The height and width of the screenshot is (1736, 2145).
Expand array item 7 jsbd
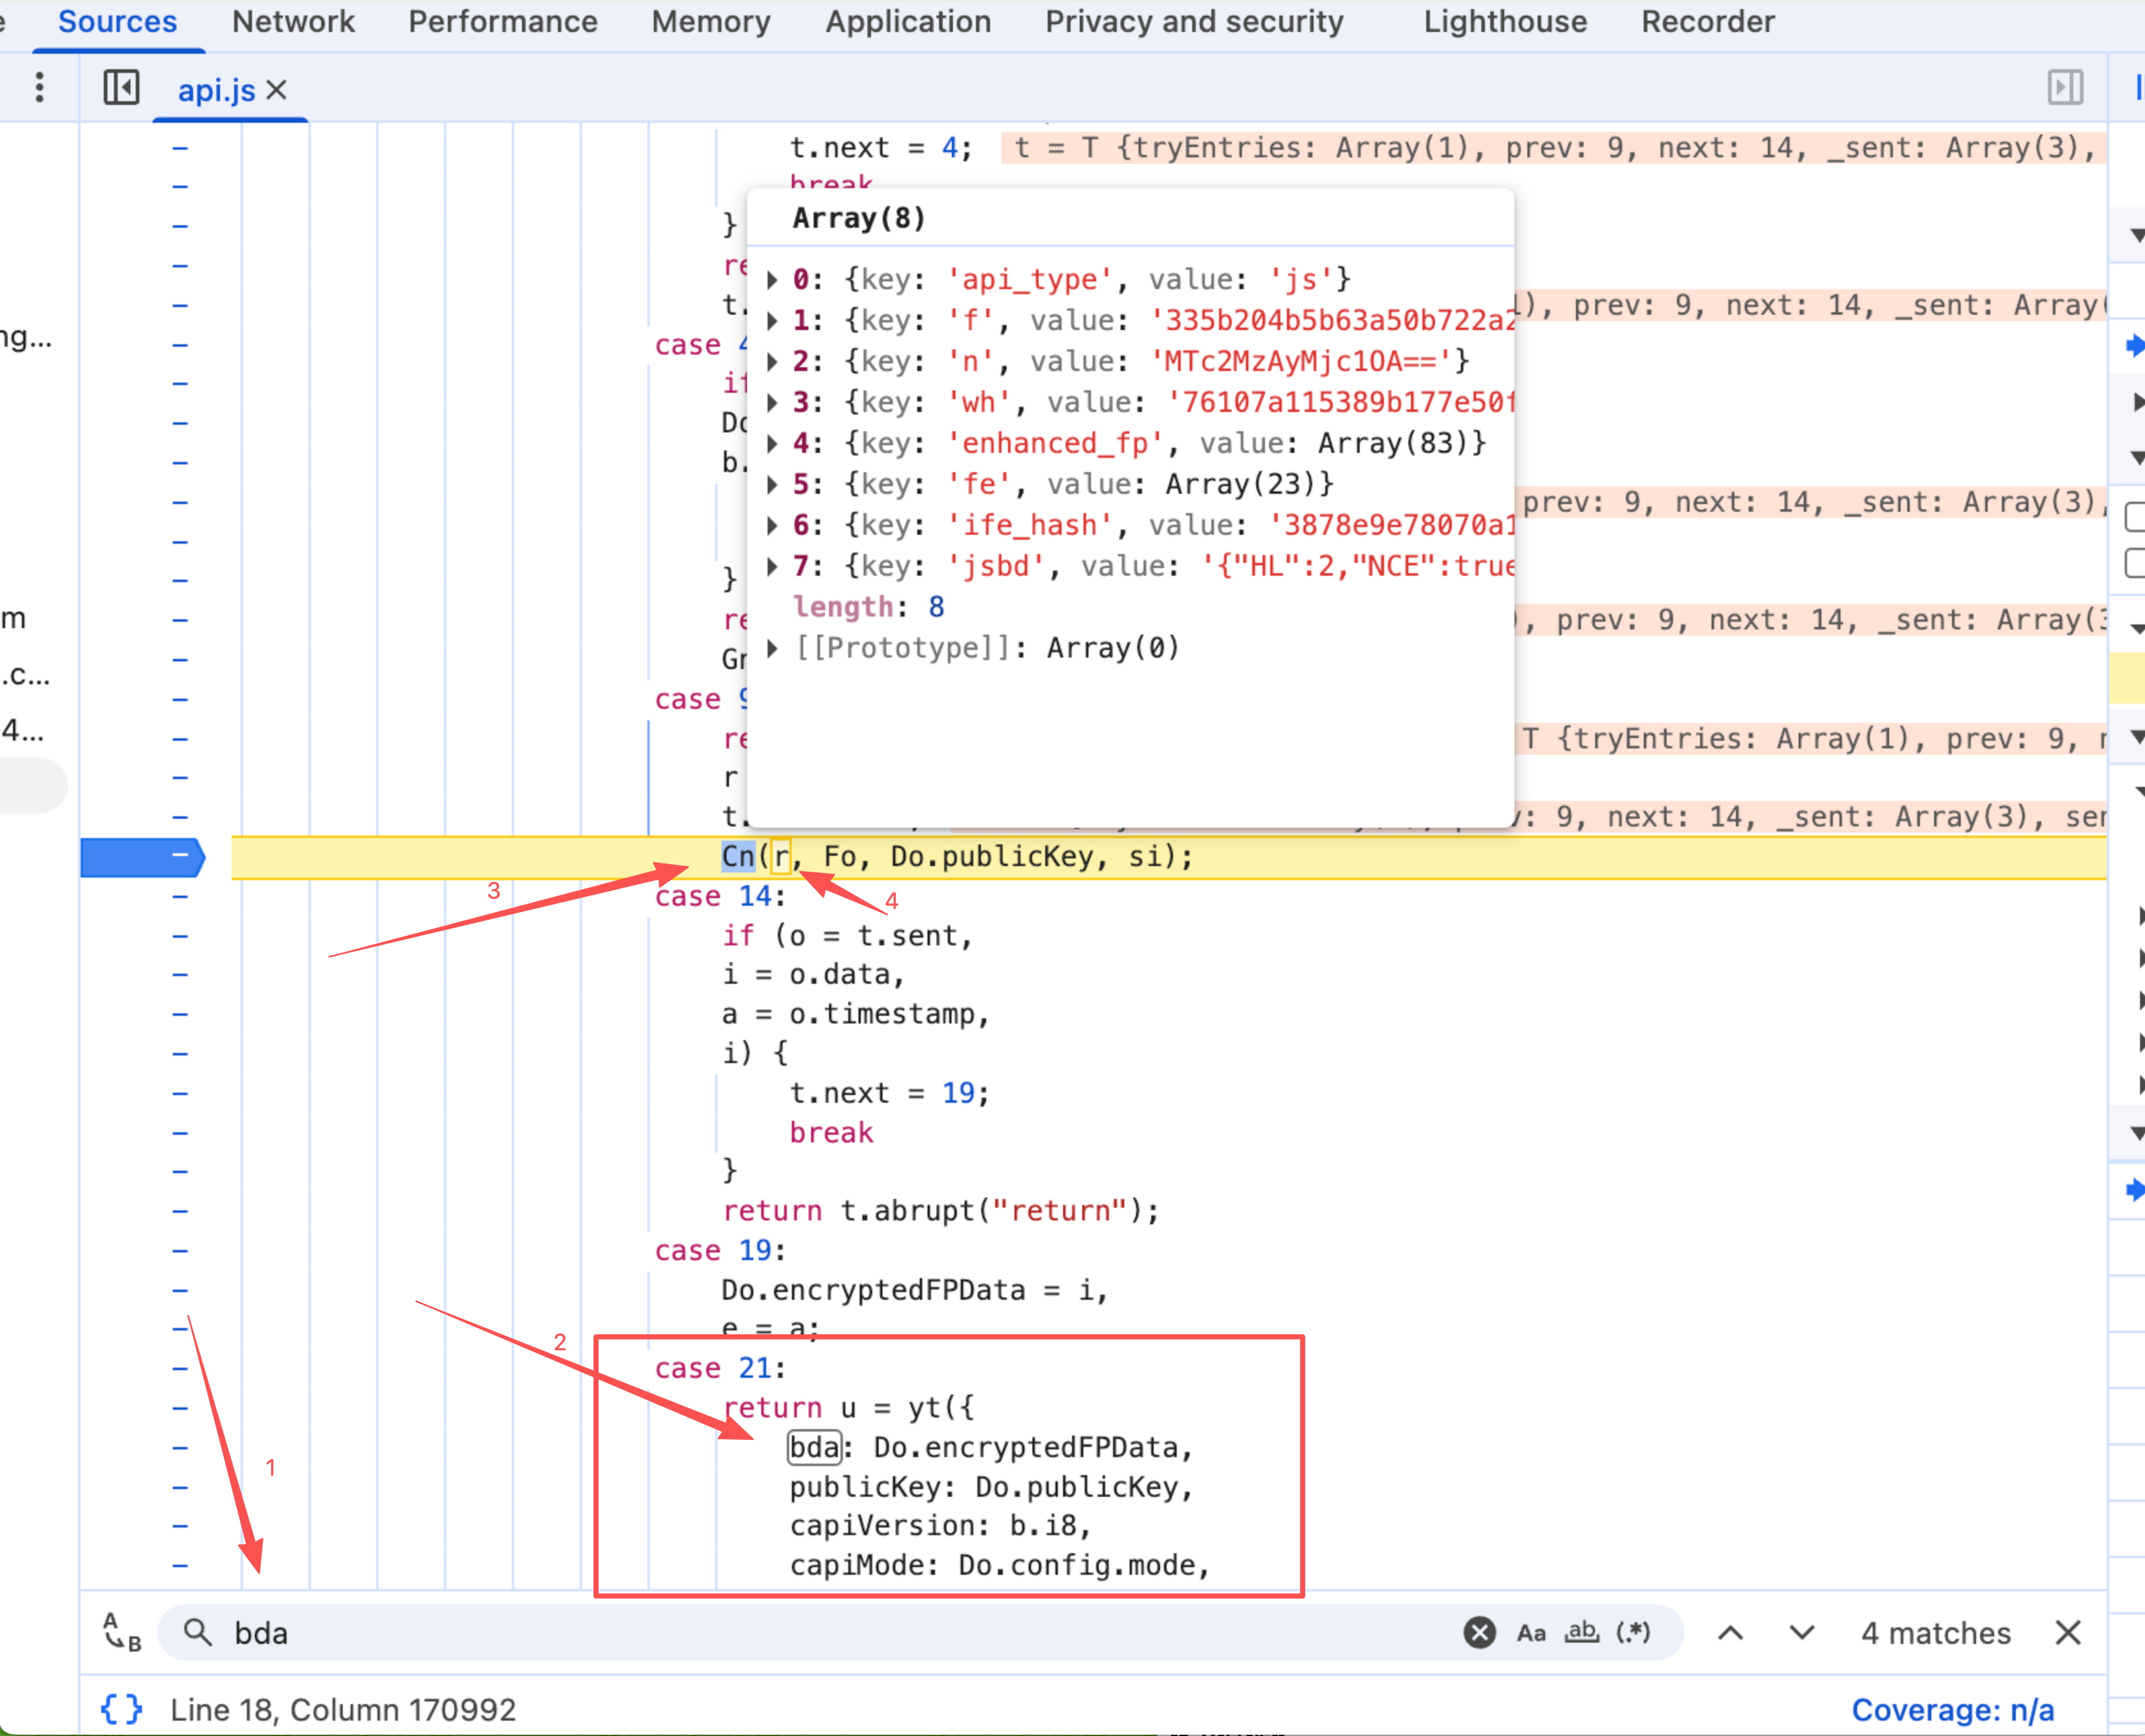772,566
